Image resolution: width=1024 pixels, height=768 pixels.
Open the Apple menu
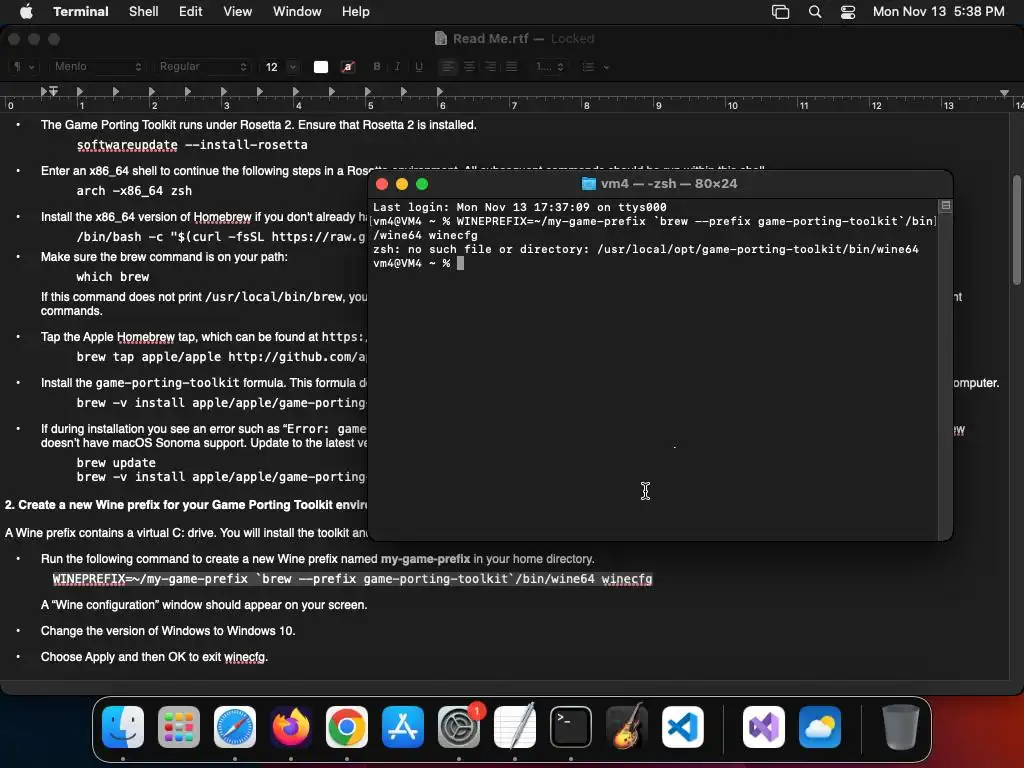[26, 11]
